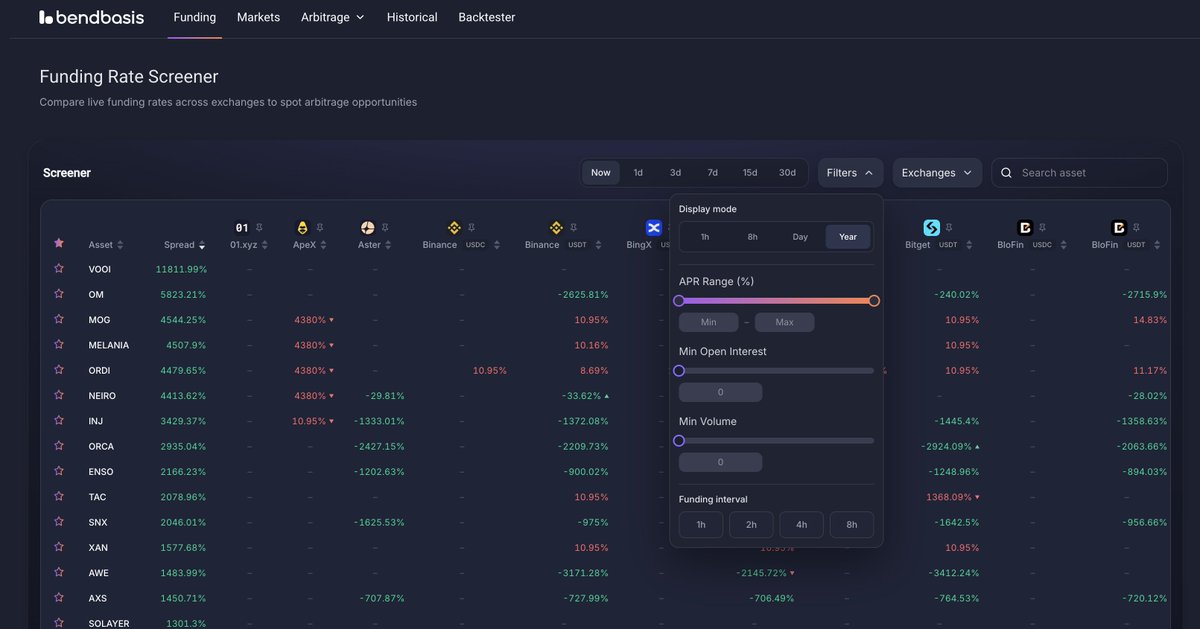
Task: Click the APR Range right slider handle
Action: pyautogui.click(x=874, y=300)
